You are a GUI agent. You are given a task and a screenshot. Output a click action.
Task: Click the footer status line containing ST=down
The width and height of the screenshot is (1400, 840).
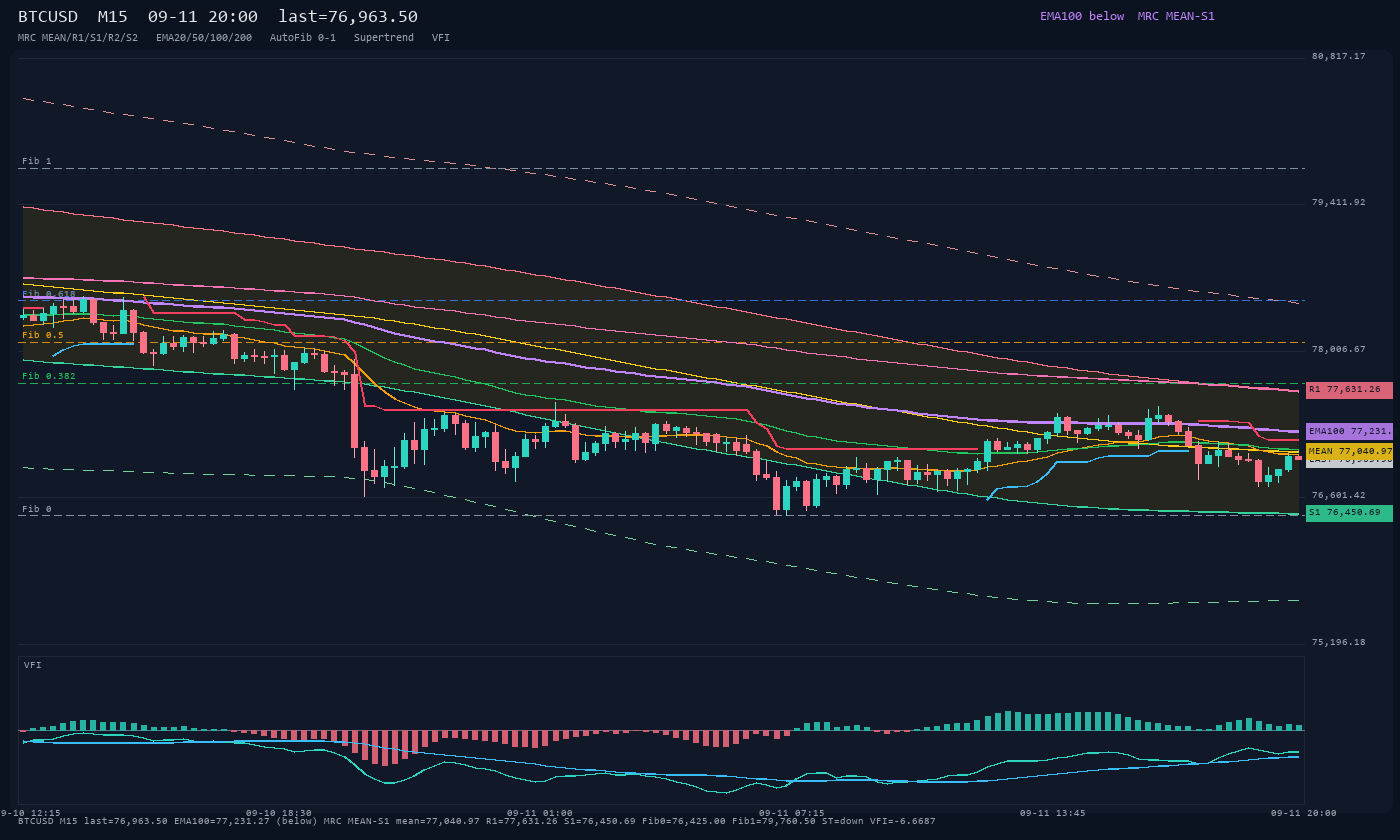click(477, 821)
